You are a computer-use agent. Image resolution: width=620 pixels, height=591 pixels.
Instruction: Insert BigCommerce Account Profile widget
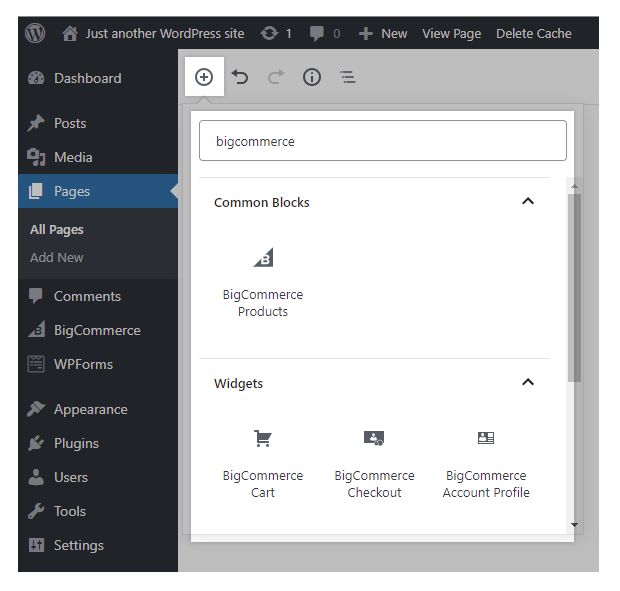tap(486, 464)
